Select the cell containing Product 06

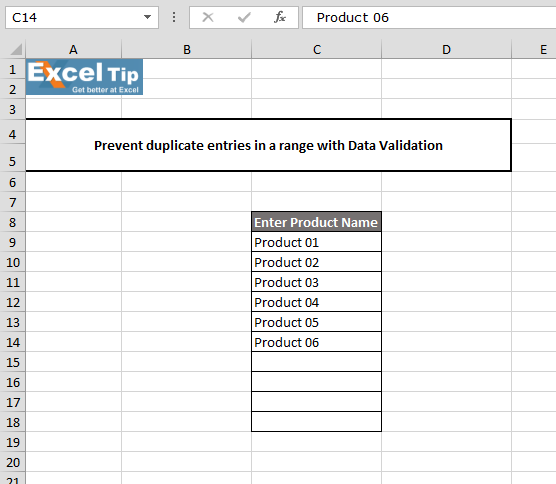pyautogui.click(x=317, y=342)
